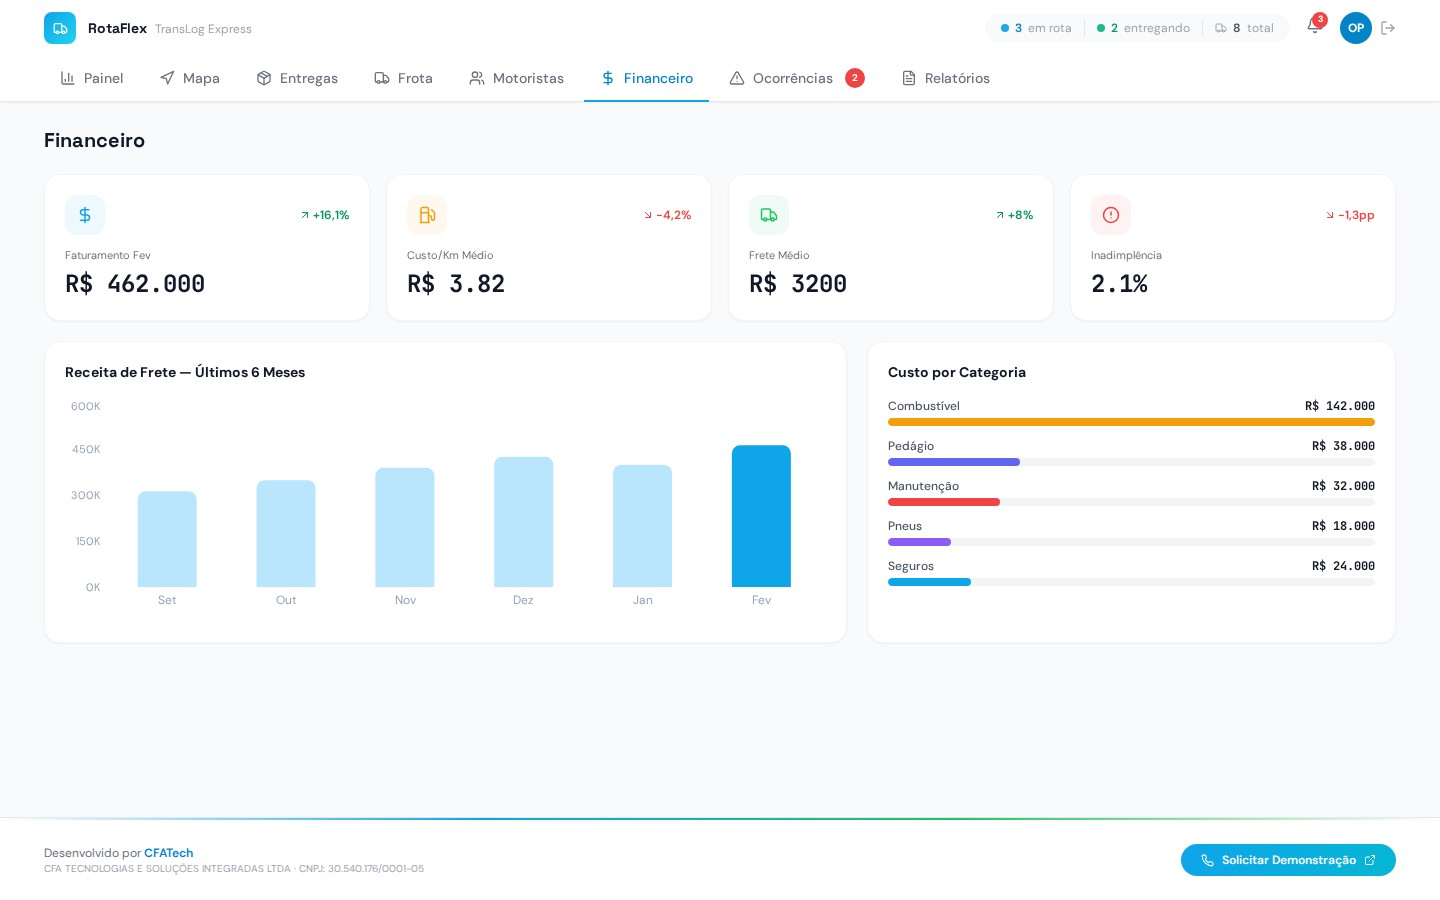Screen dimensions: 1440x900
Task: Click the RotaFlex truck logo
Action: [60, 28]
